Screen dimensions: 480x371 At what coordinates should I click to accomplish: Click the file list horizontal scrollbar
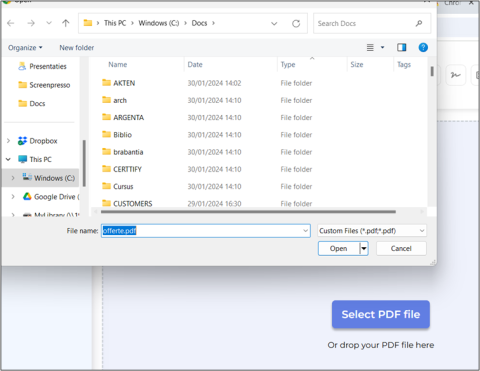[x=248, y=212]
